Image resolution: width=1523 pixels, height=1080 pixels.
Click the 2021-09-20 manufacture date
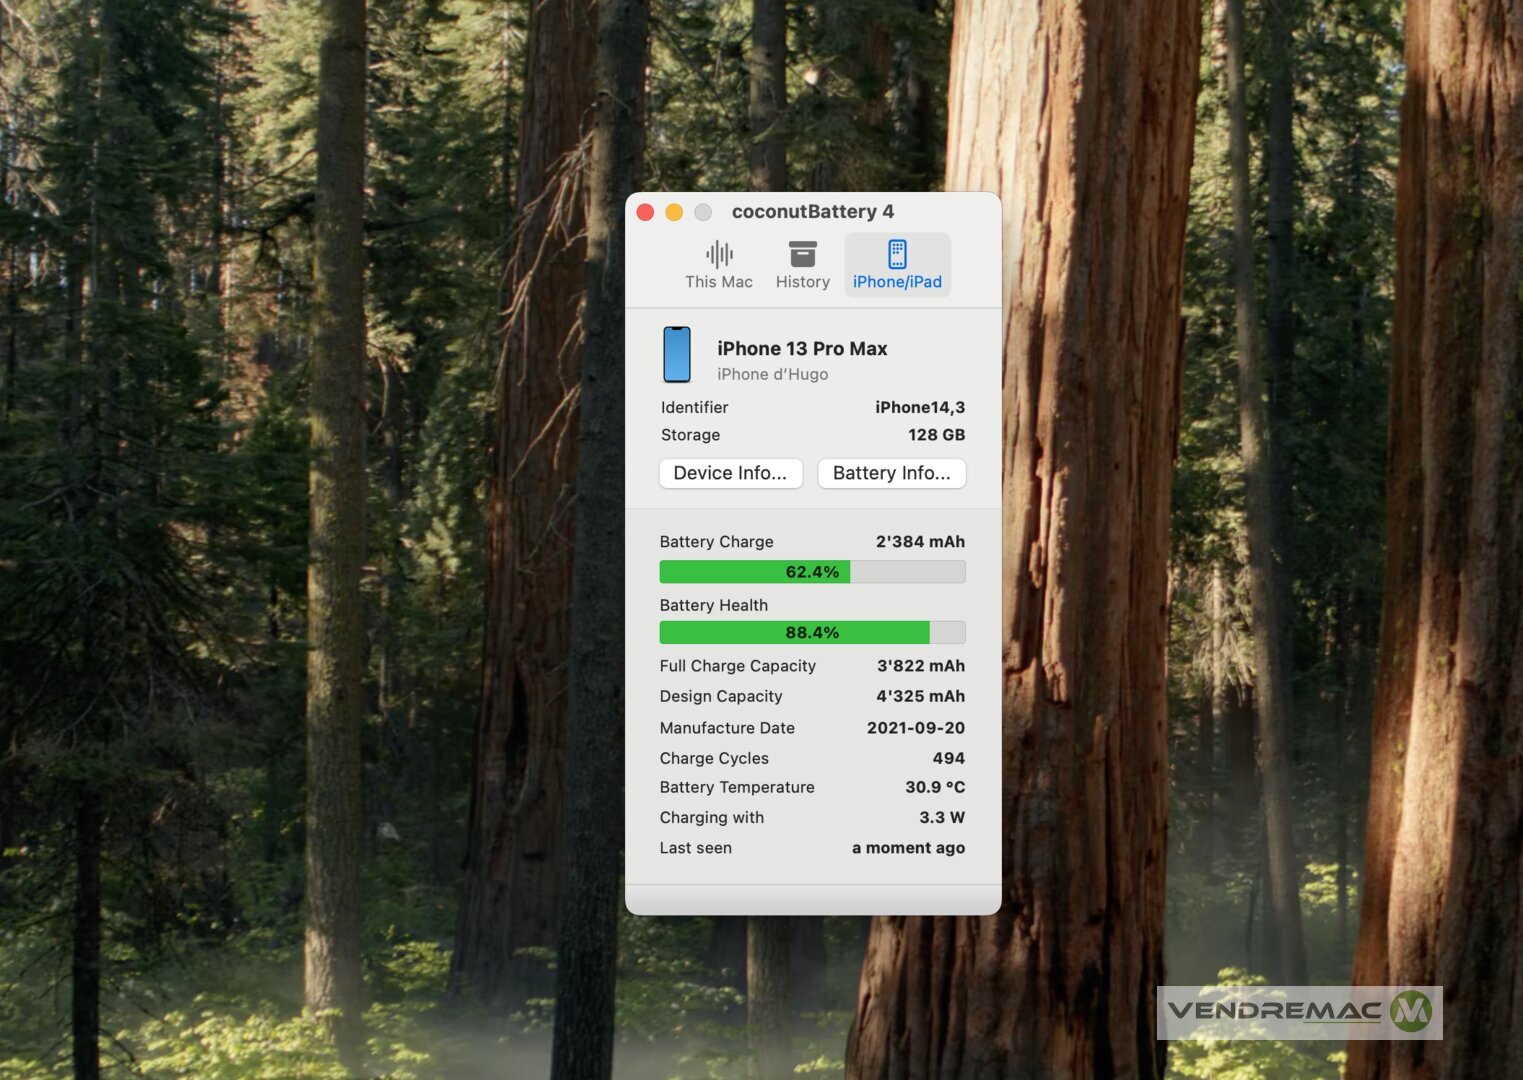click(915, 728)
